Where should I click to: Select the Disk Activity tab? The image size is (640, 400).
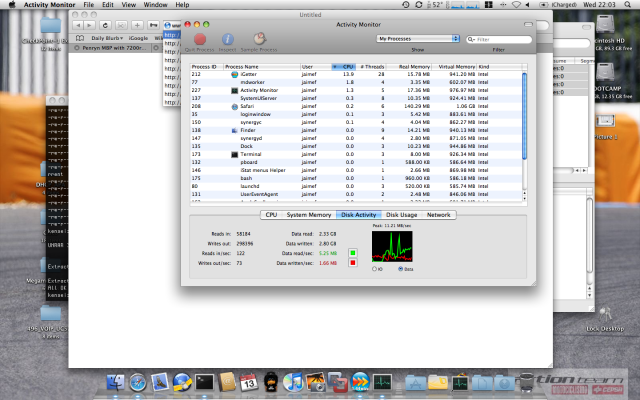358,215
